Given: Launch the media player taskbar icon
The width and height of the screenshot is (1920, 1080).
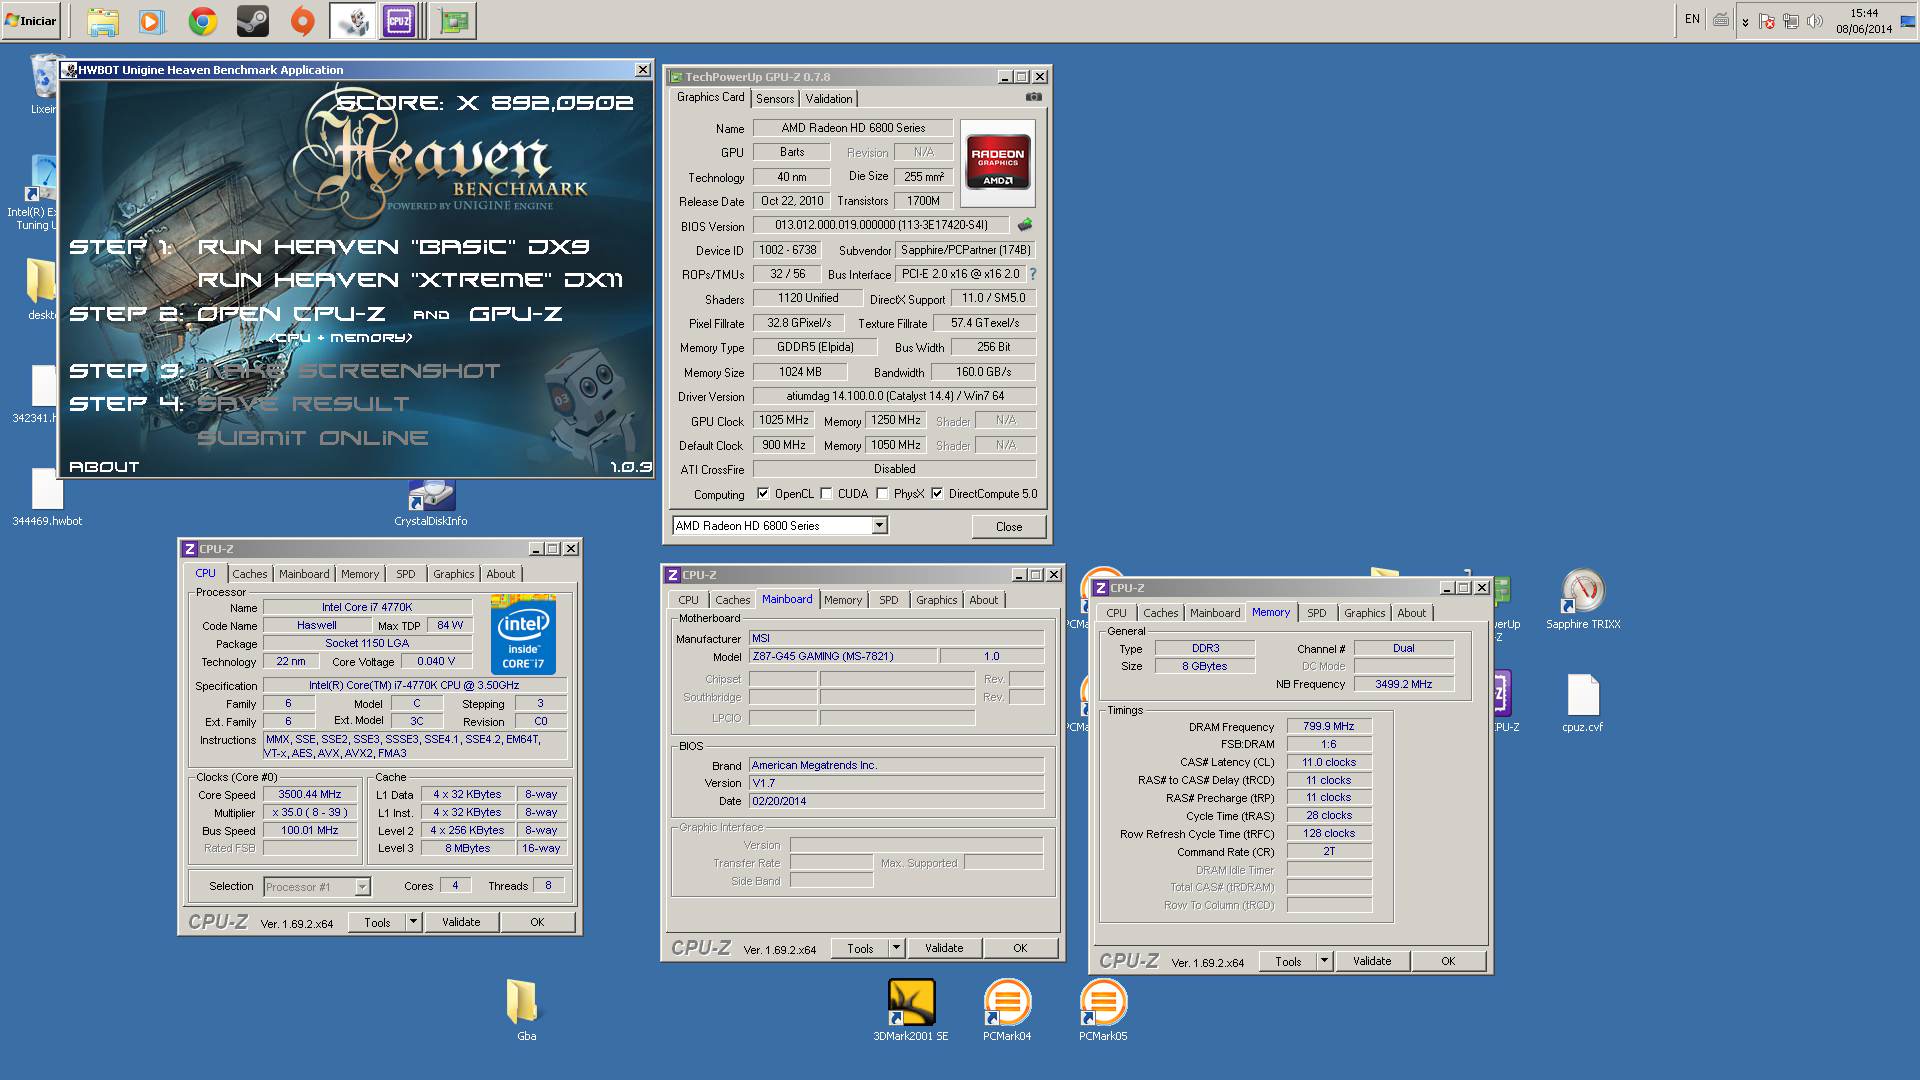Looking at the screenshot, I should point(152,21).
